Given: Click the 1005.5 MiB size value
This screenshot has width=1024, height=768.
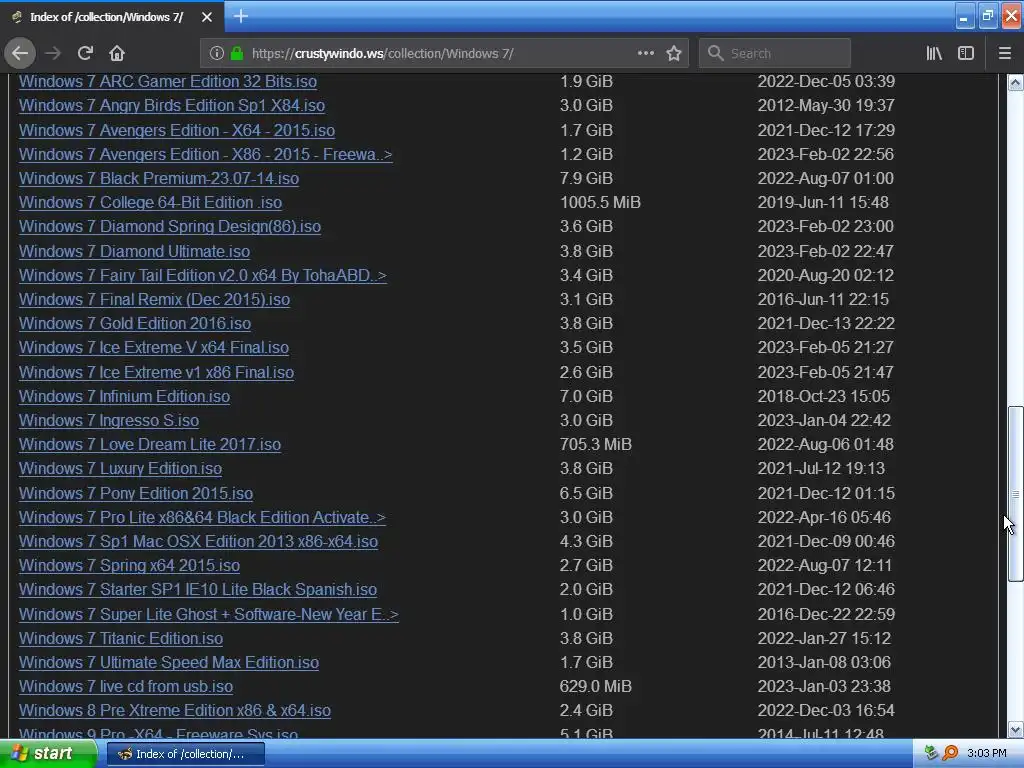Looking at the screenshot, I should click(600, 202).
